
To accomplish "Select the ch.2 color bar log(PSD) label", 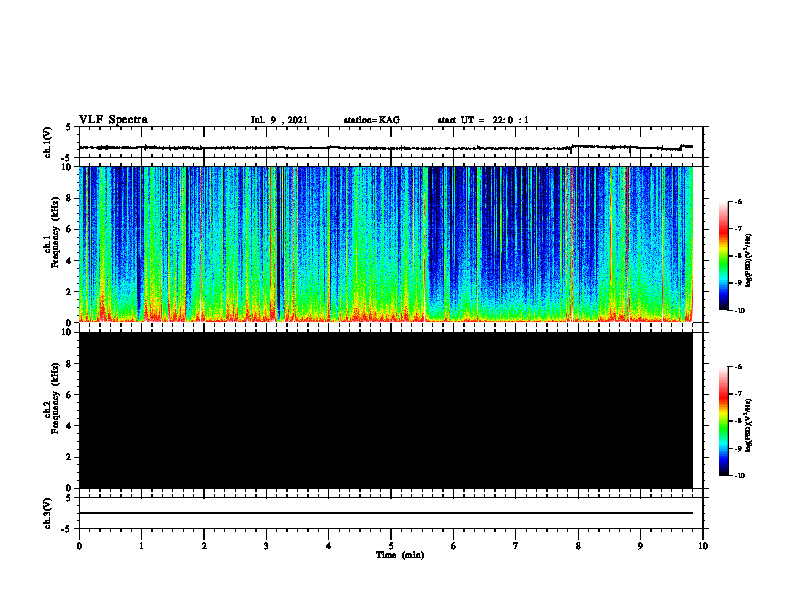I will (x=749, y=425).
